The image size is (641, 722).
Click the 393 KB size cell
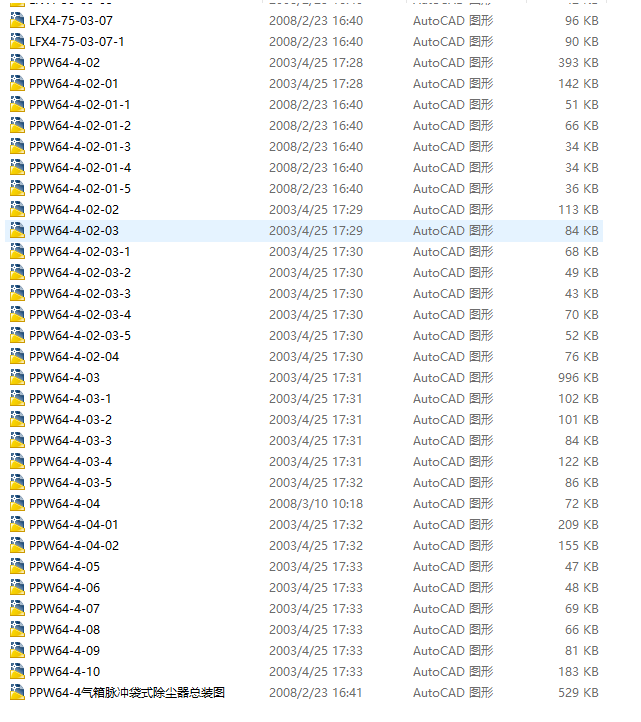(x=578, y=63)
